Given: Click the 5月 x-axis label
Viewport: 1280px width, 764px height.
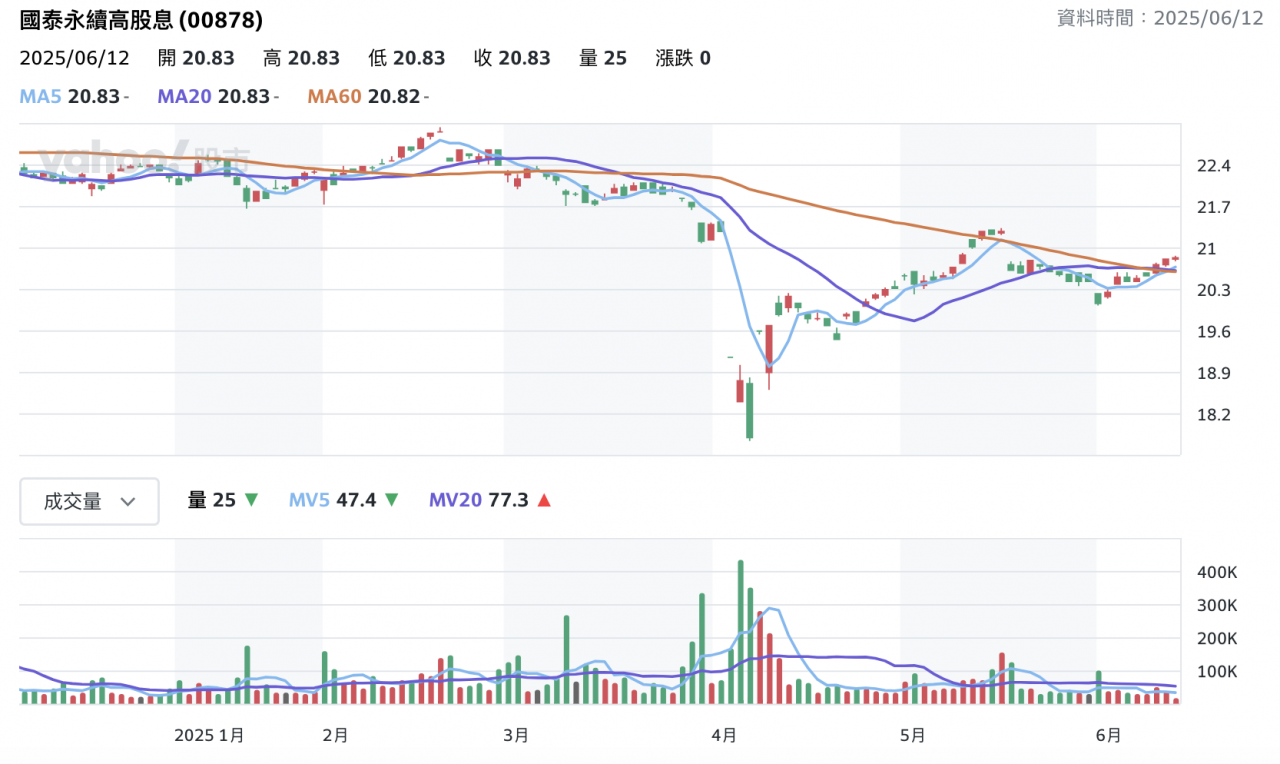Looking at the screenshot, I should [912, 735].
